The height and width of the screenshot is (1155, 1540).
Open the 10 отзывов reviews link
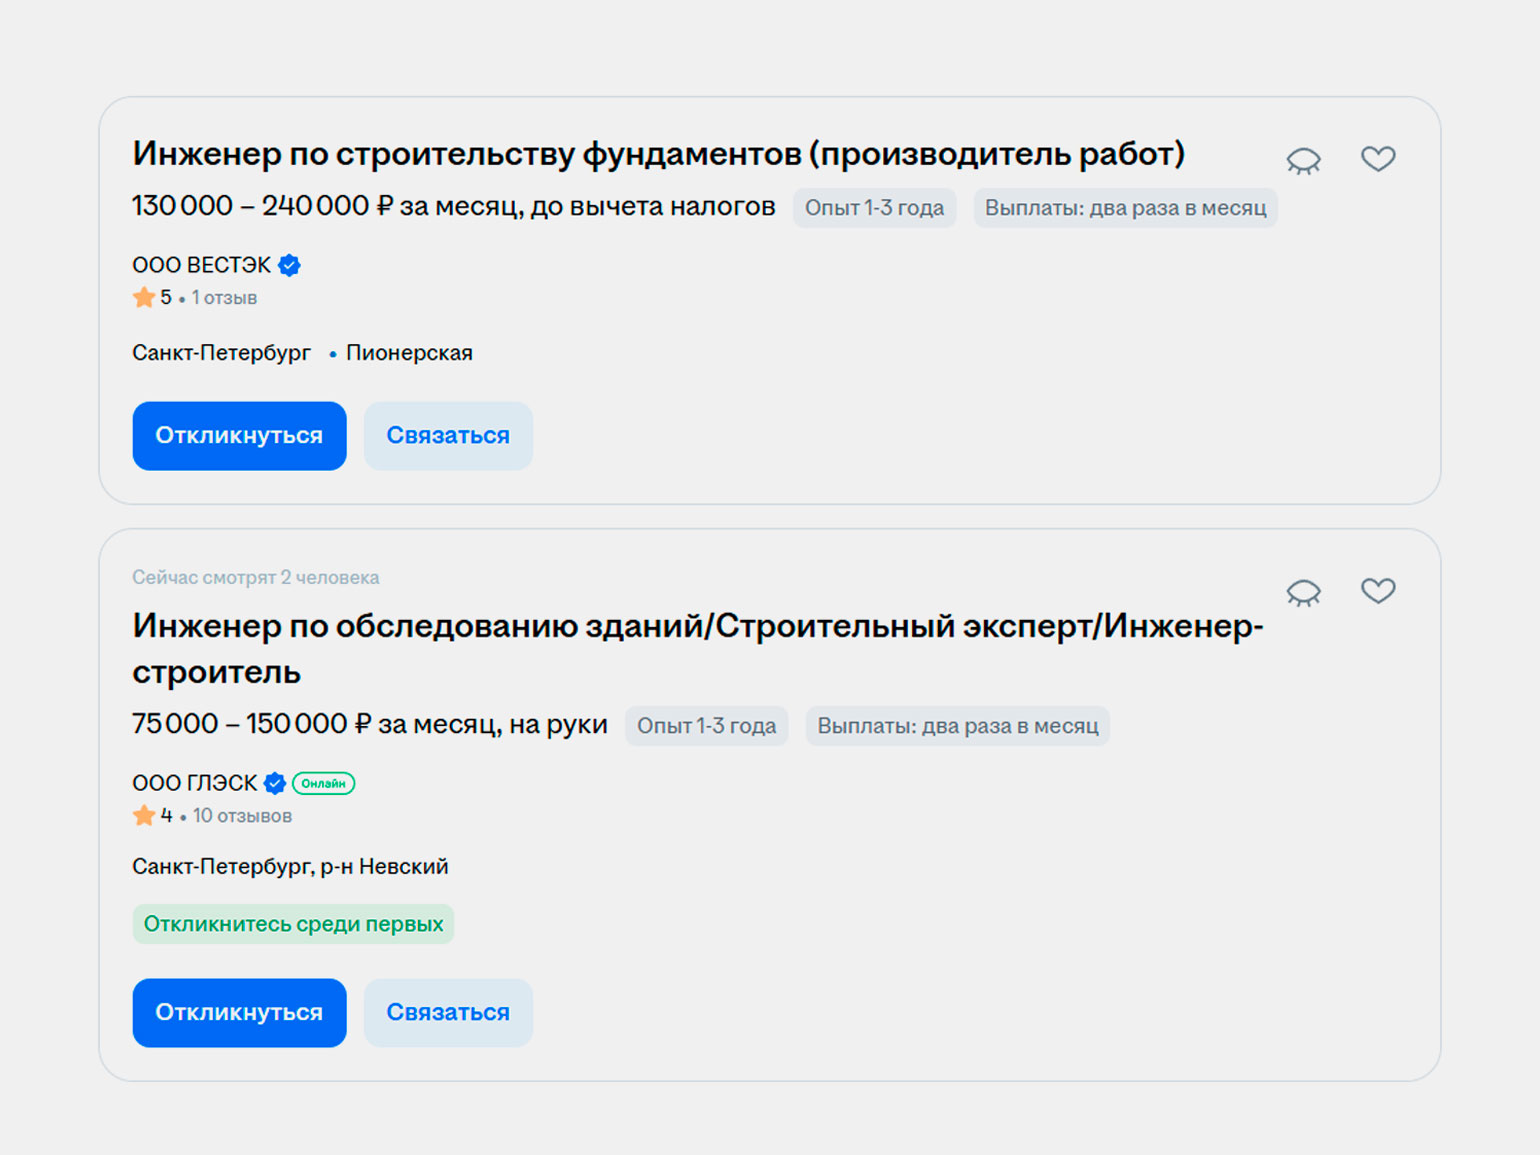click(x=242, y=816)
